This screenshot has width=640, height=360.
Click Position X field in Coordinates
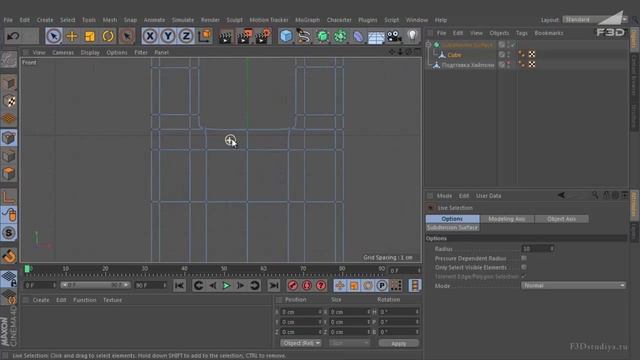[x=302, y=312]
